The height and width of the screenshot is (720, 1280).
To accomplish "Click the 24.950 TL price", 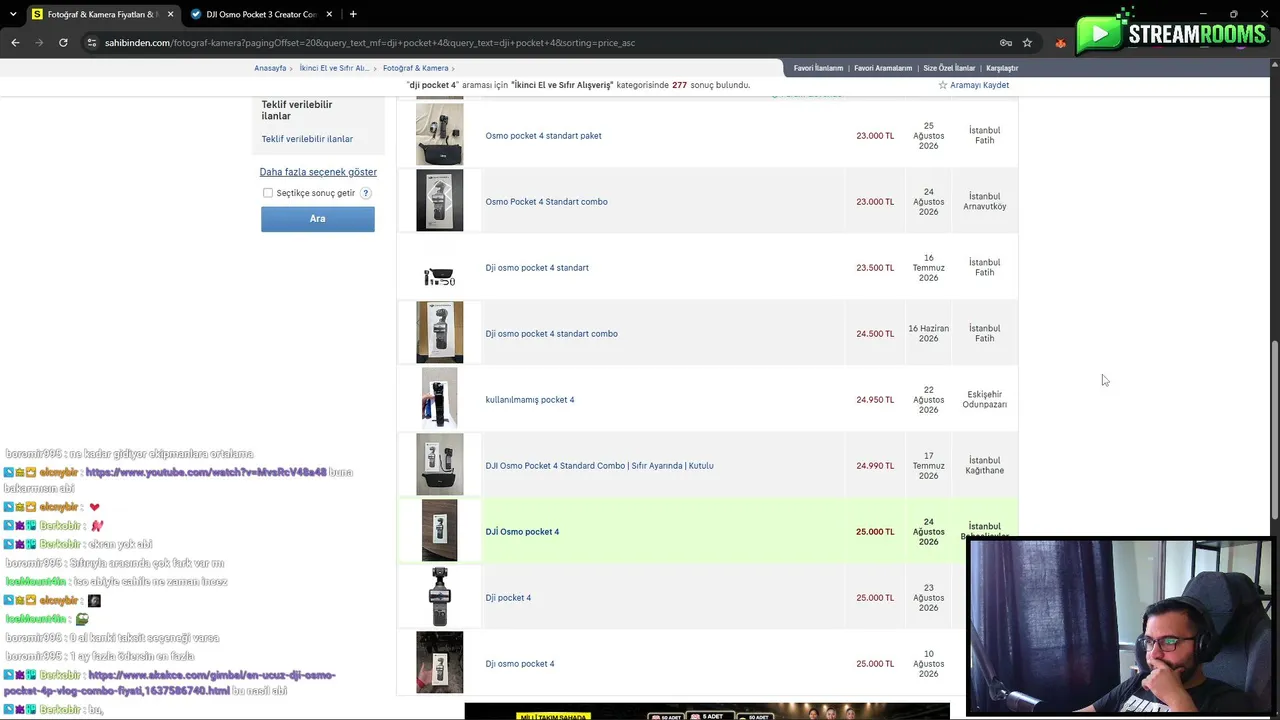I will [x=875, y=400].
